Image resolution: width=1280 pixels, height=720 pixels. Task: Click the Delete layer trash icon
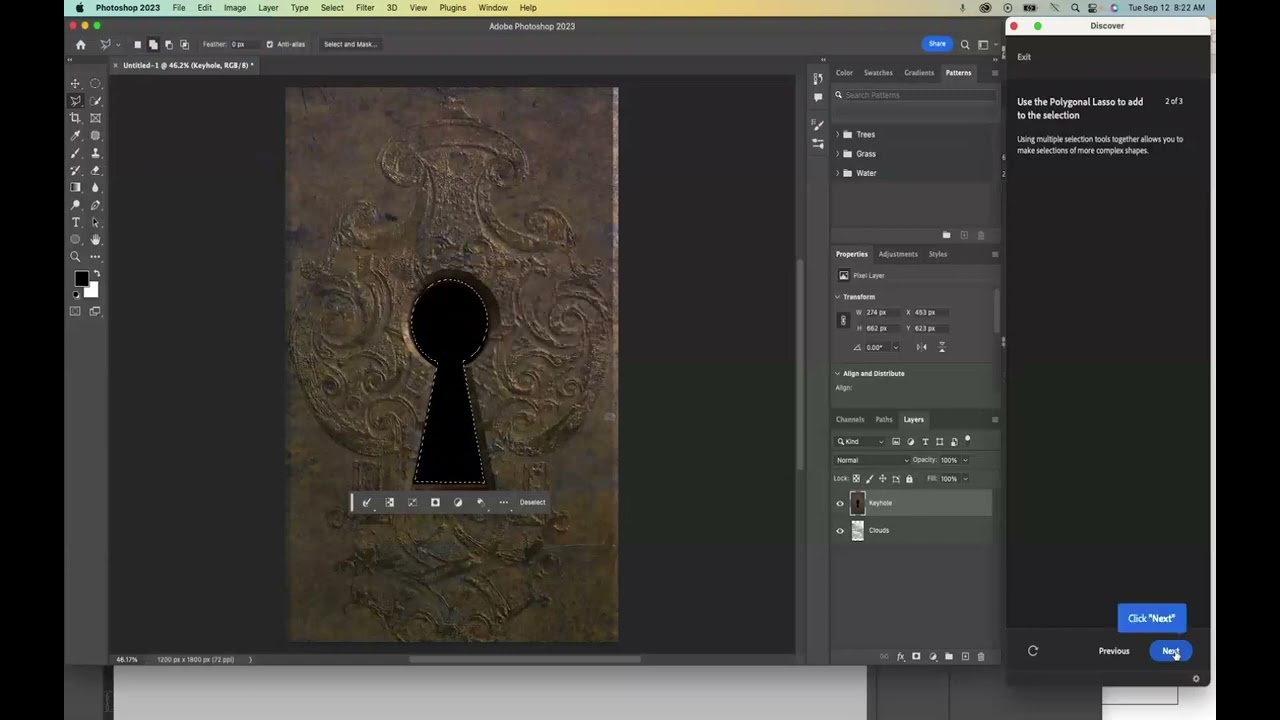tap(981, 657)
